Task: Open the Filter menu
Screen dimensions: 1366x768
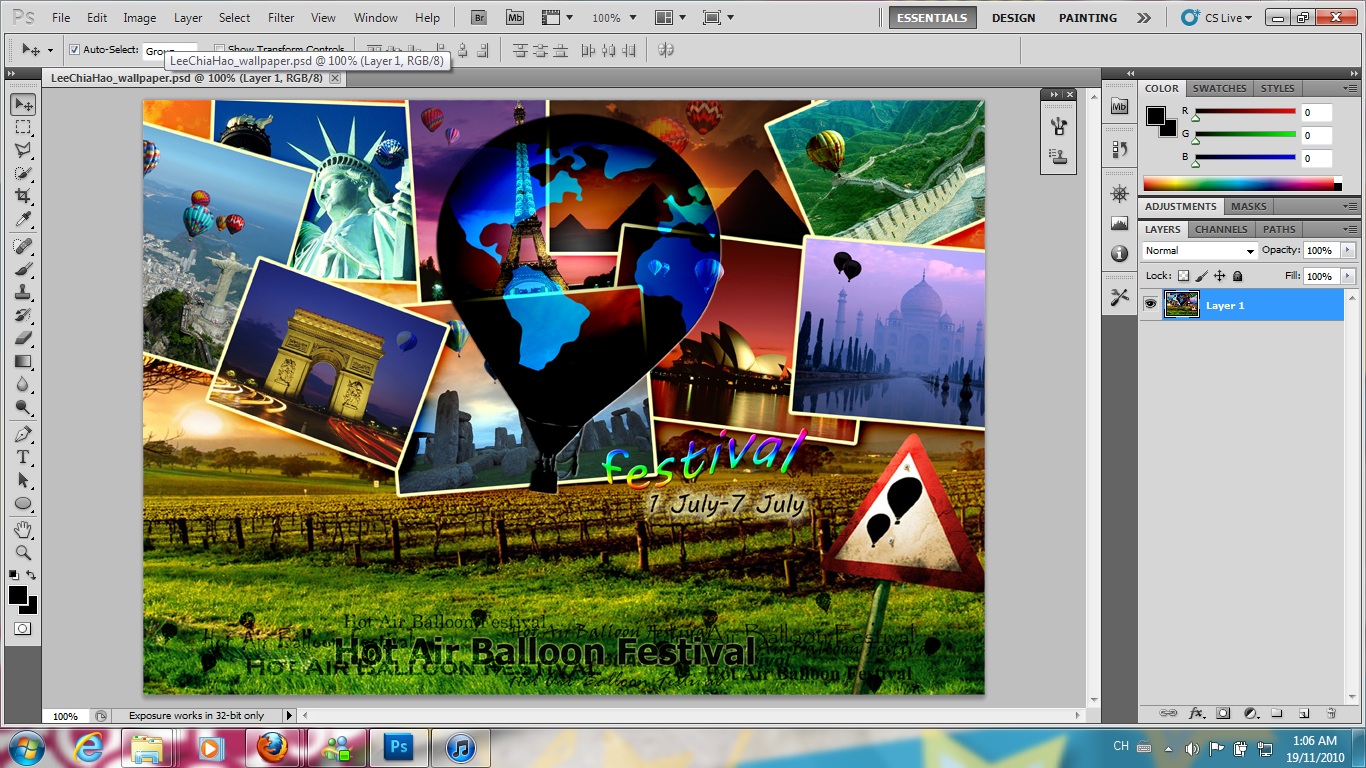Action: (280, 17)
